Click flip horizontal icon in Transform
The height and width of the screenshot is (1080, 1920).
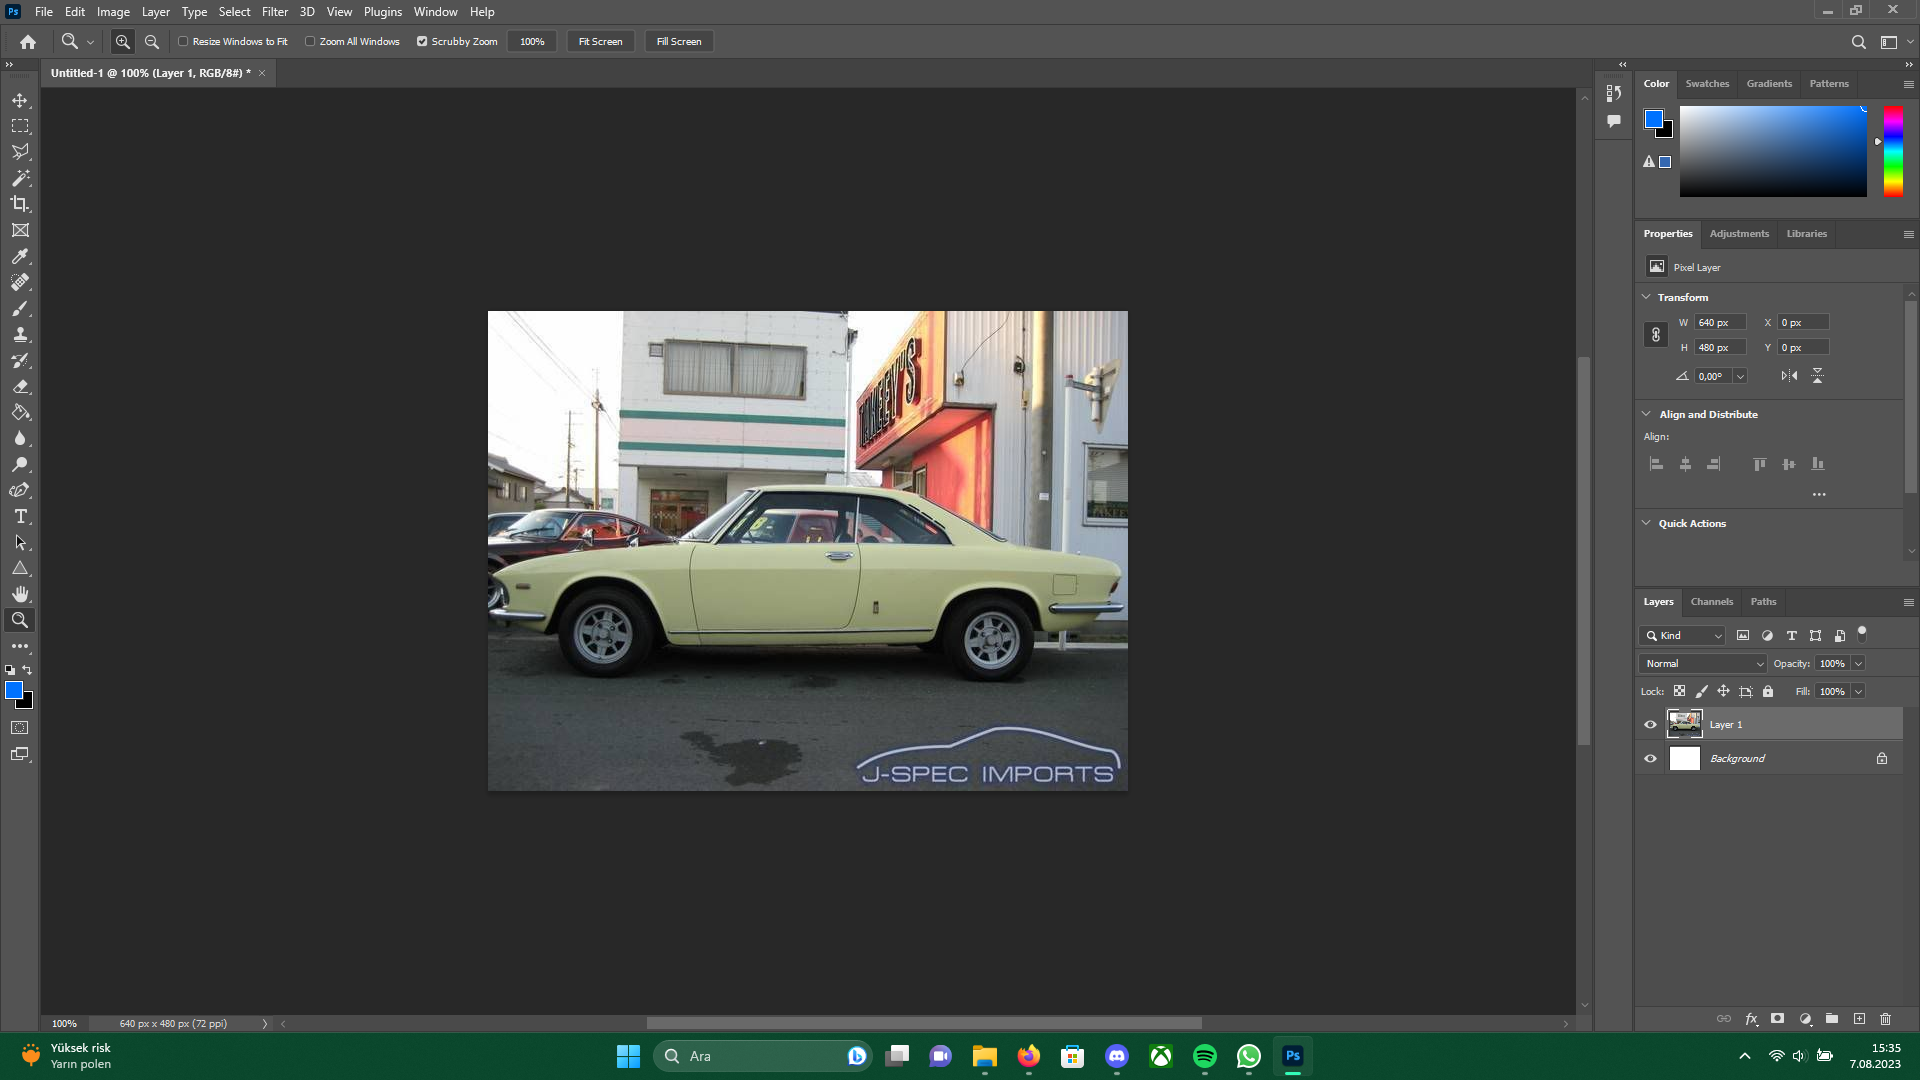coord(1789,376)
